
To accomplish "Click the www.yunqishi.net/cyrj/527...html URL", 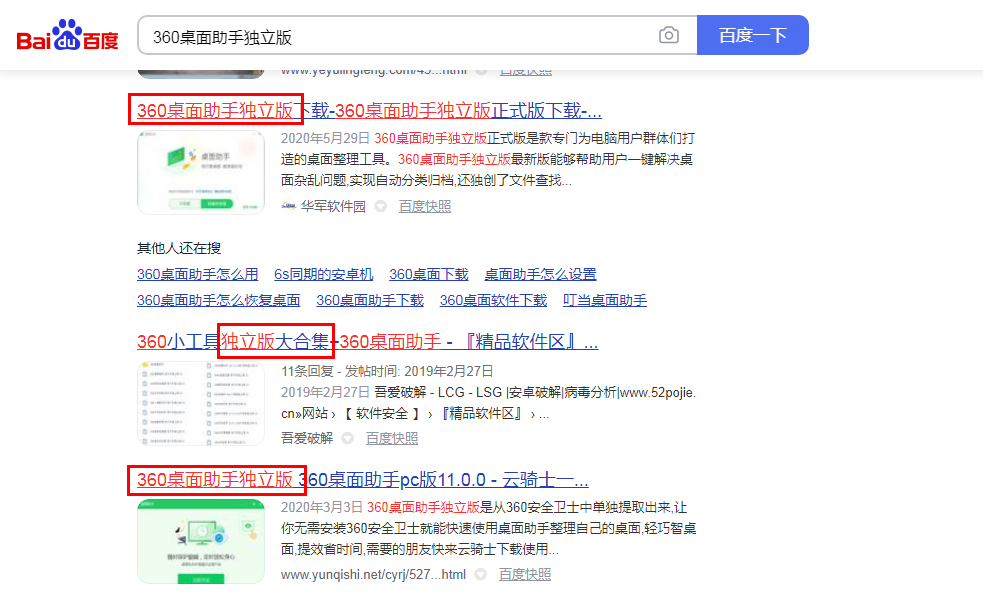I will tap(373, 575).
